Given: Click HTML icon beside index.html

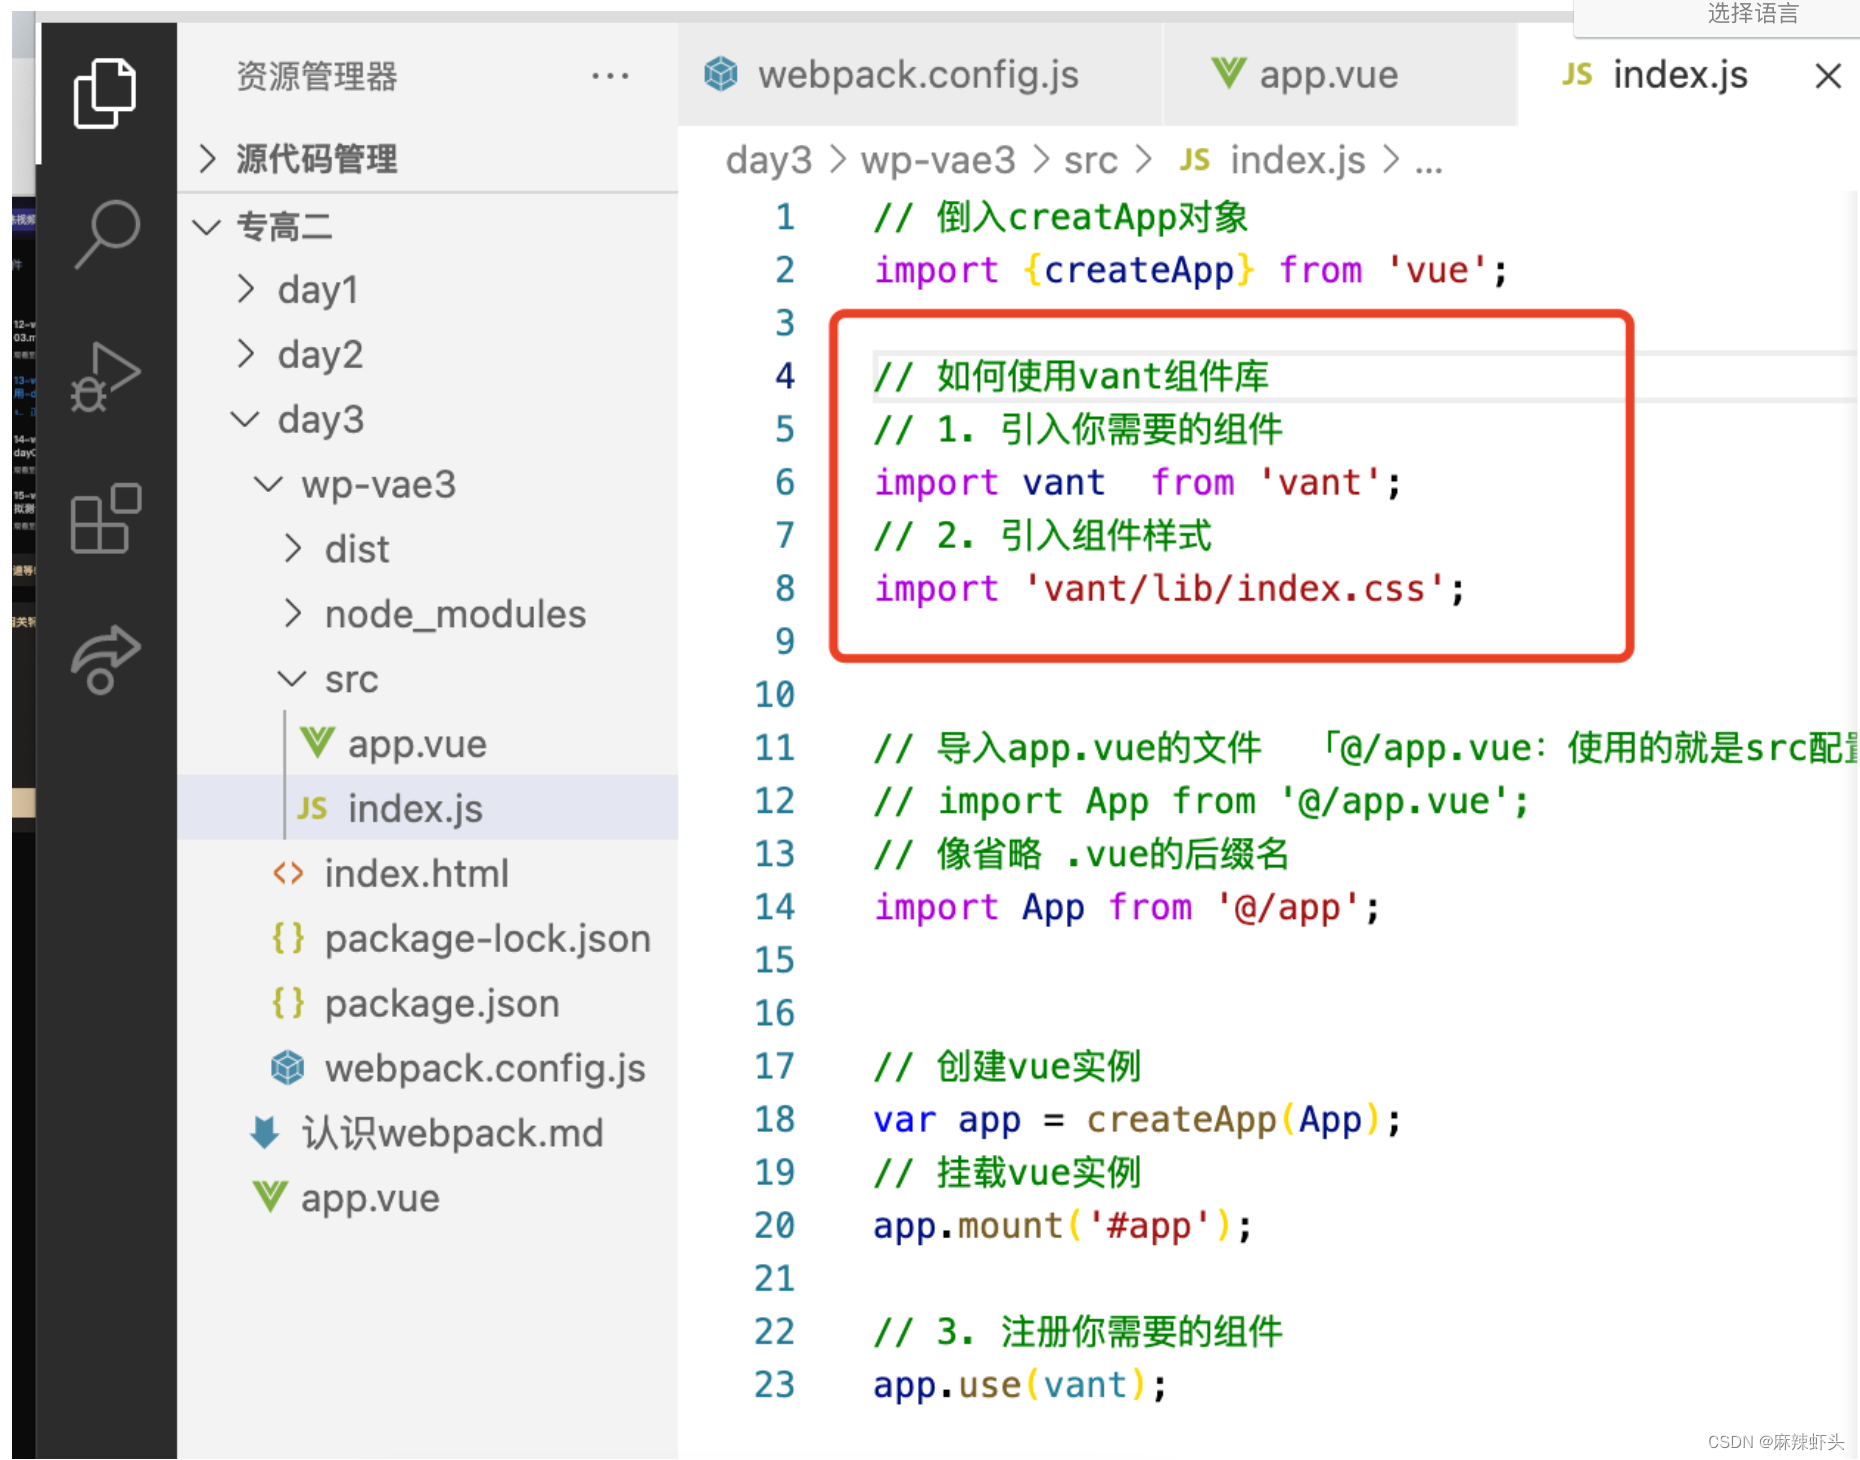Looking at the screenshot, I should click(288, 873).
